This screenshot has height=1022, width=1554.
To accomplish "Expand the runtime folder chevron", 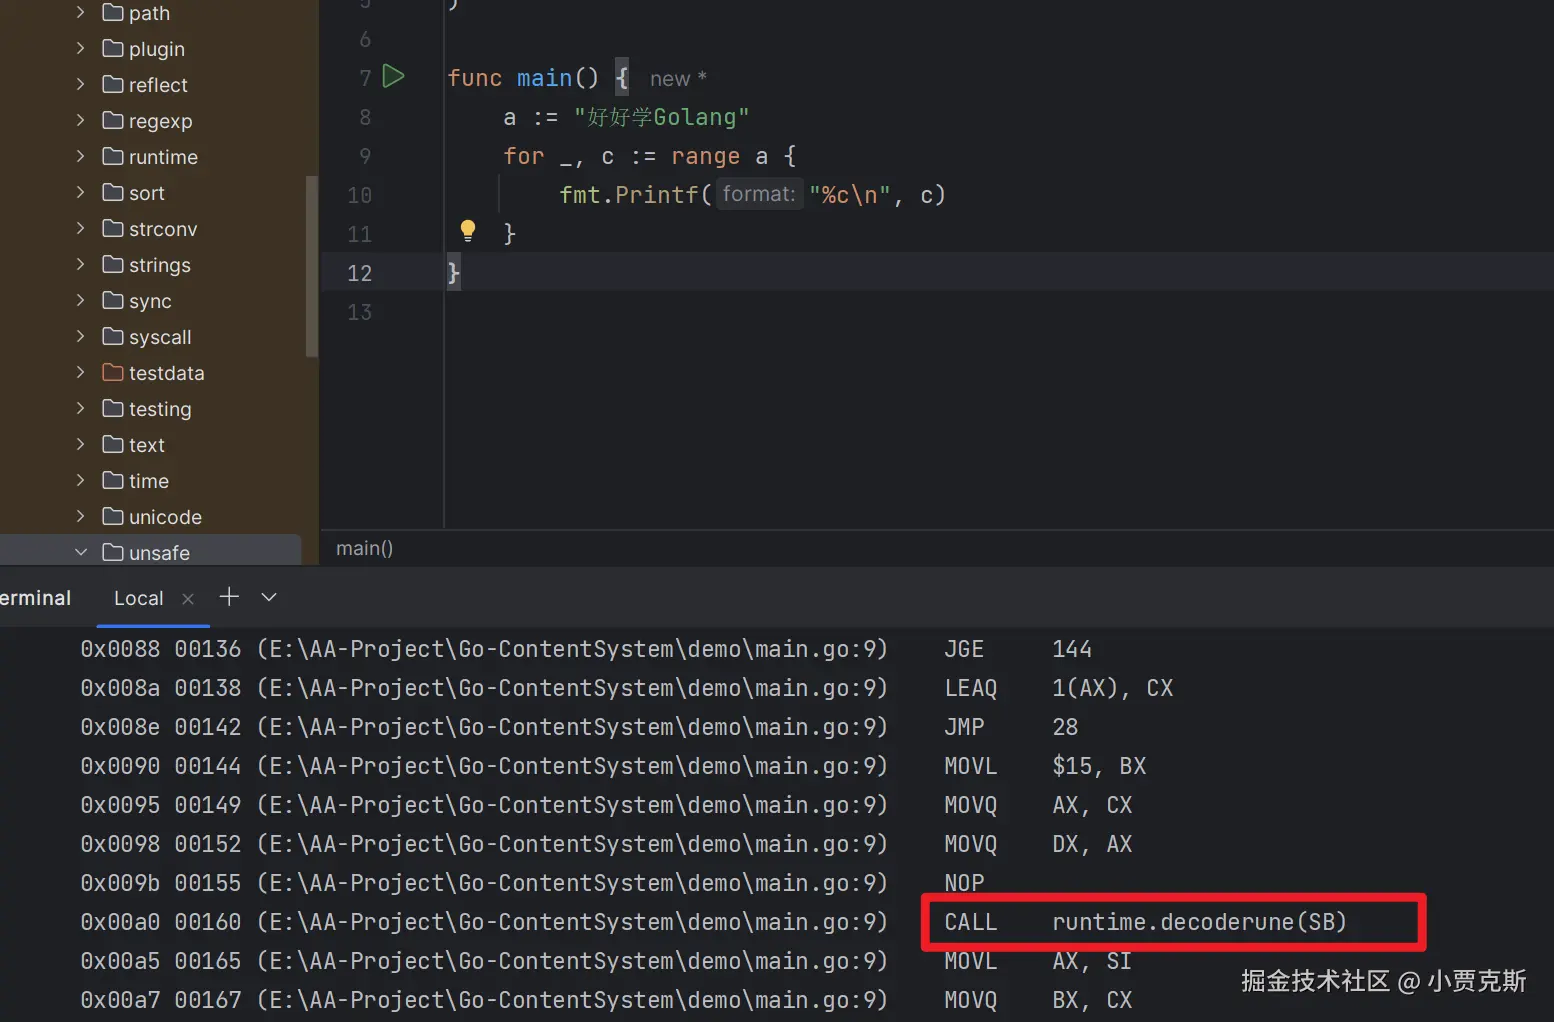I will tap(80, 156).
